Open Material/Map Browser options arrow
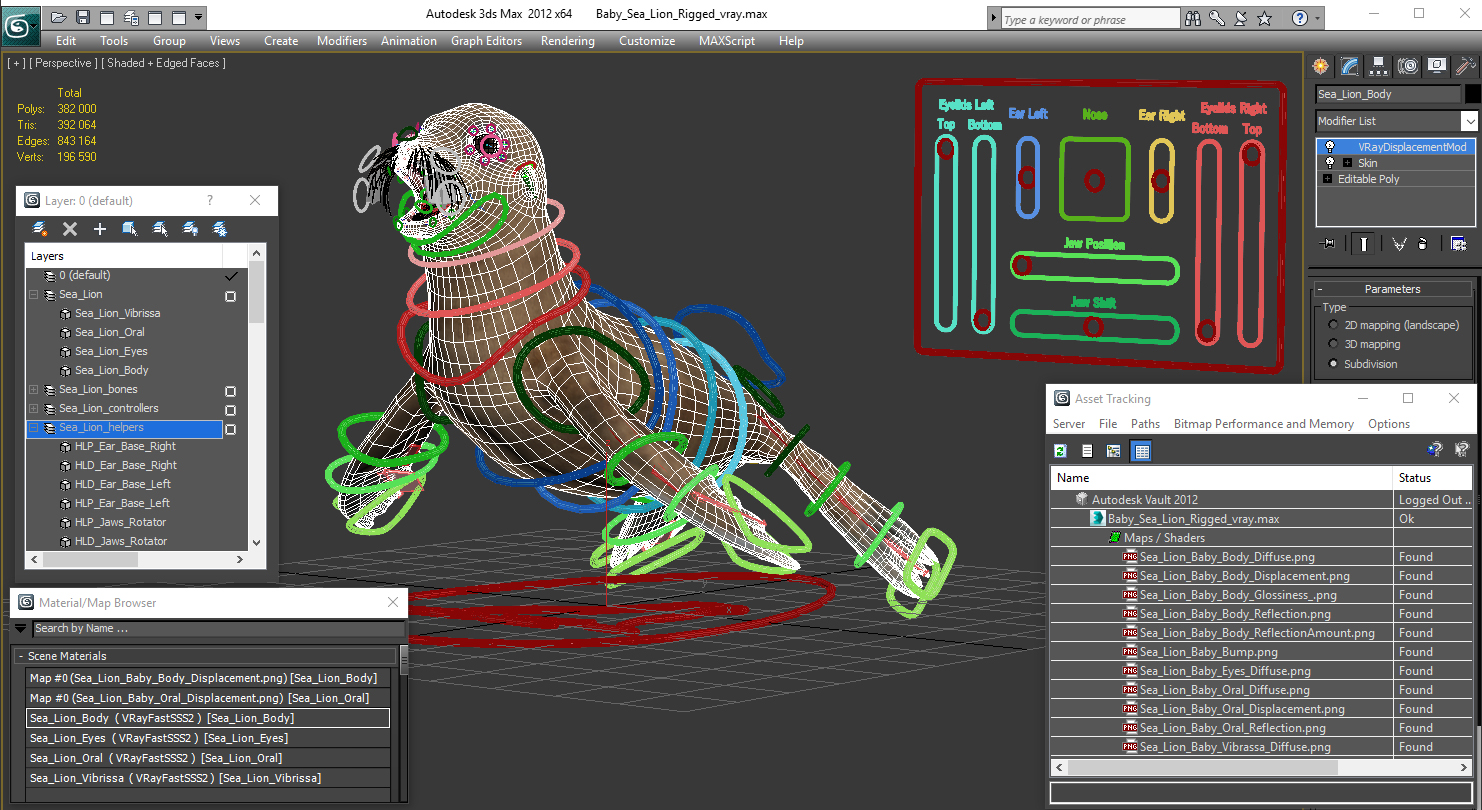This screenshot has height=810, width=1482. (21, 629)
